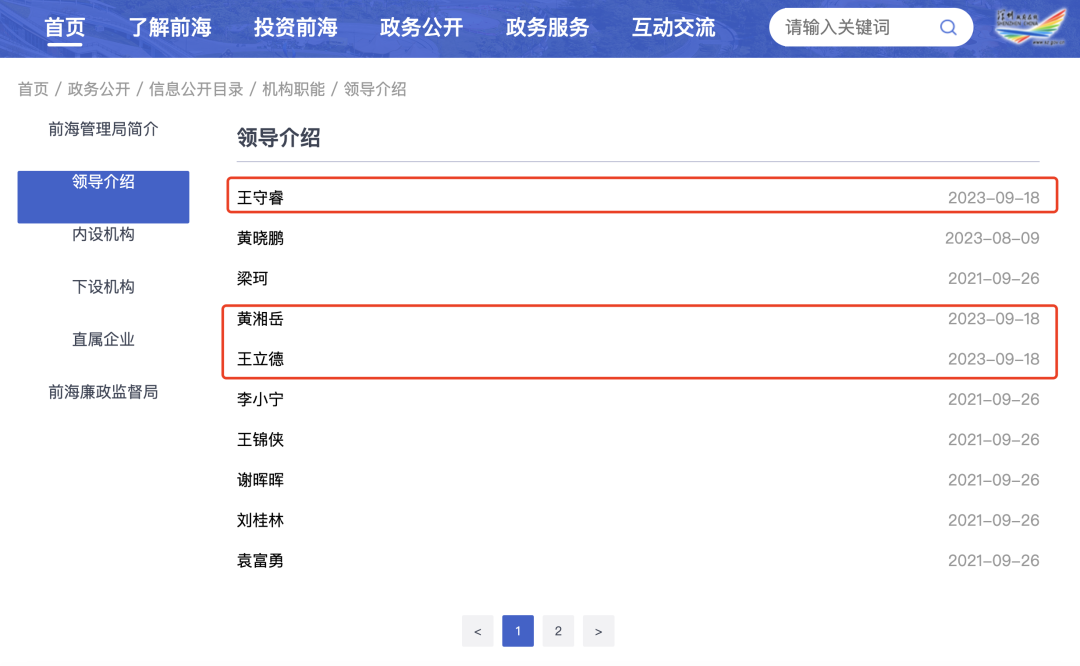
Task: Switch to the 互动交流 section
Action: click(x=674, y=28)
